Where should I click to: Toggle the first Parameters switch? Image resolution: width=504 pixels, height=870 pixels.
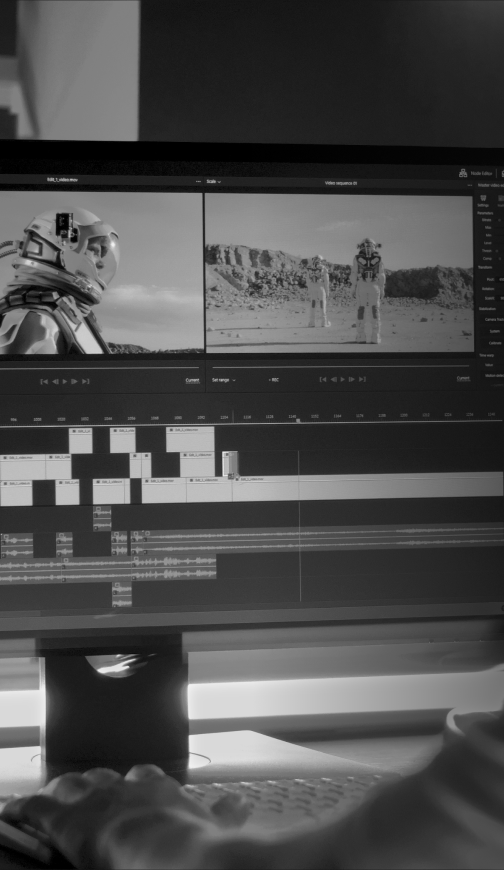(x=499, y=220)
